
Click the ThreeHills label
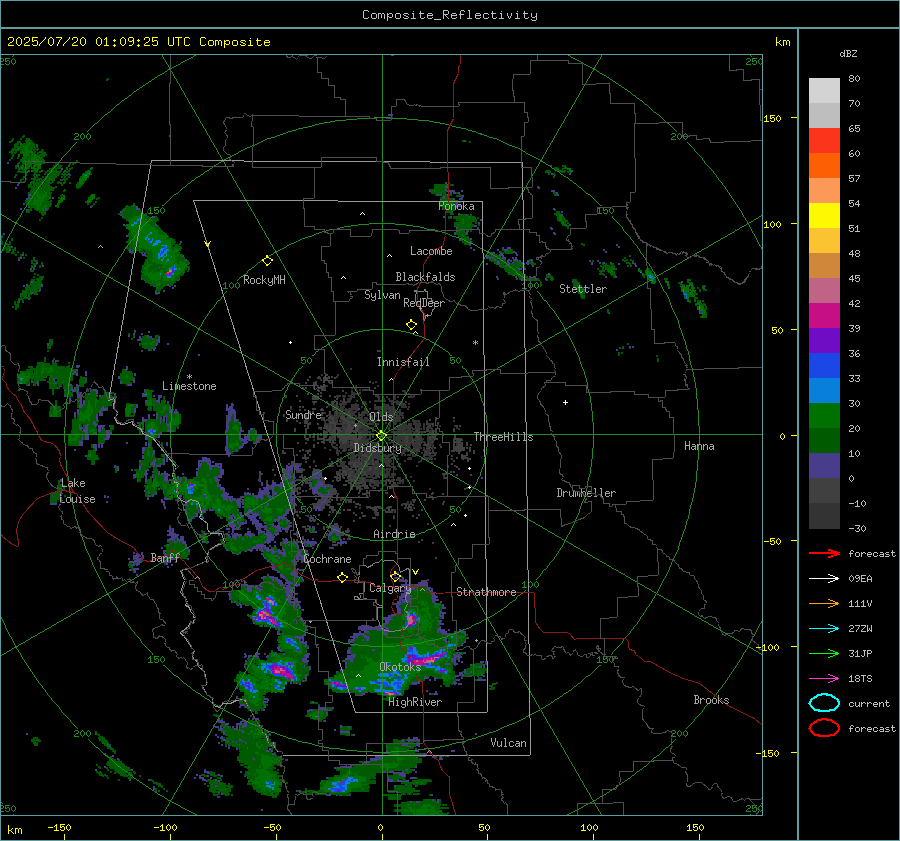(503, 437)
